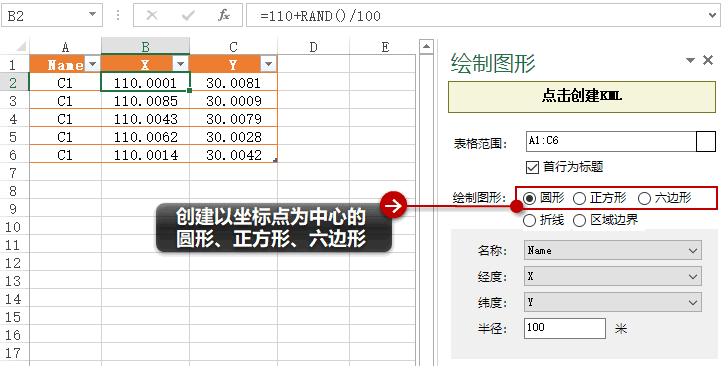The image size is (724, 366).
Task: Select column E header
Action: click(385, 47)
